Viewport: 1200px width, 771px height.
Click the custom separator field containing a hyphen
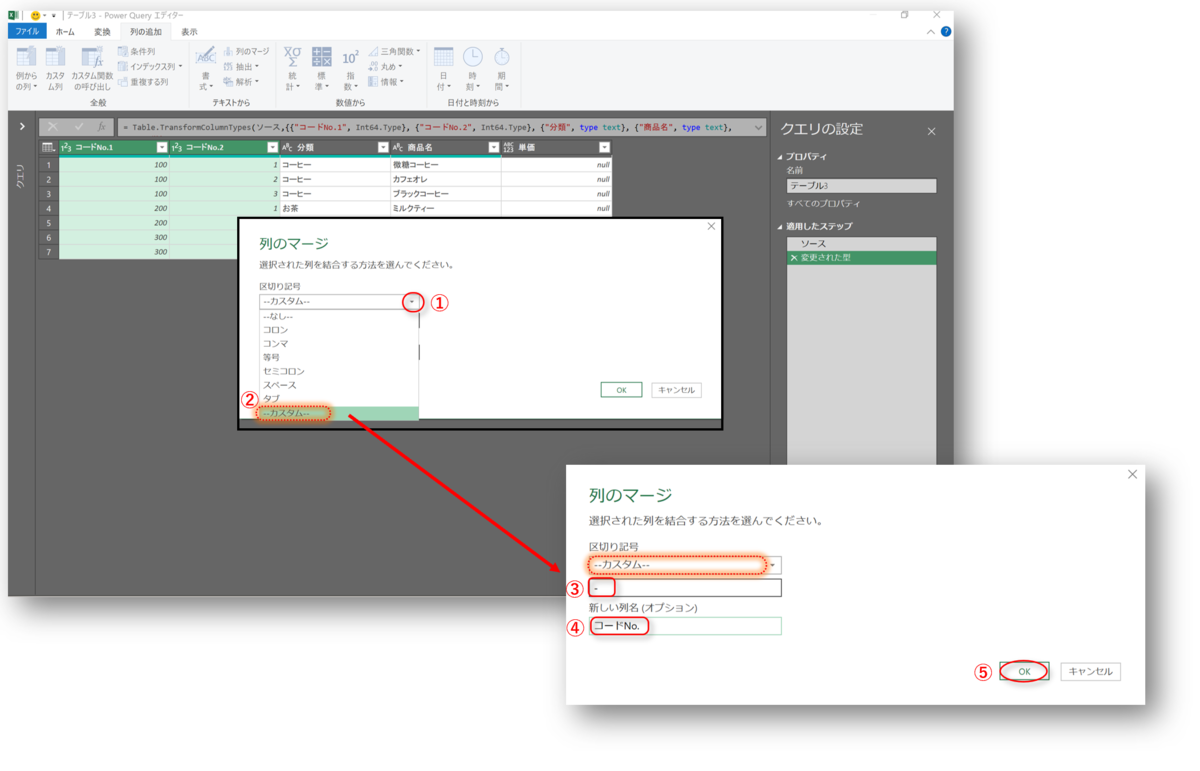[x=685, y=588]
